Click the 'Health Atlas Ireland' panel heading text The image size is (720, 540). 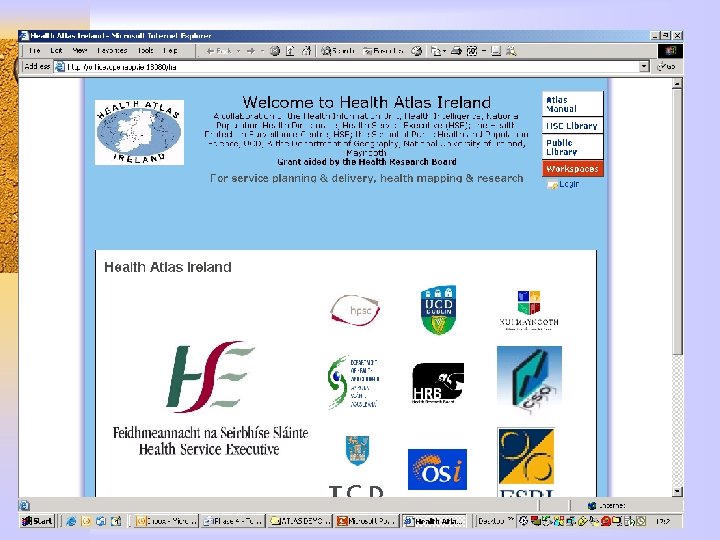coord(168,267)
